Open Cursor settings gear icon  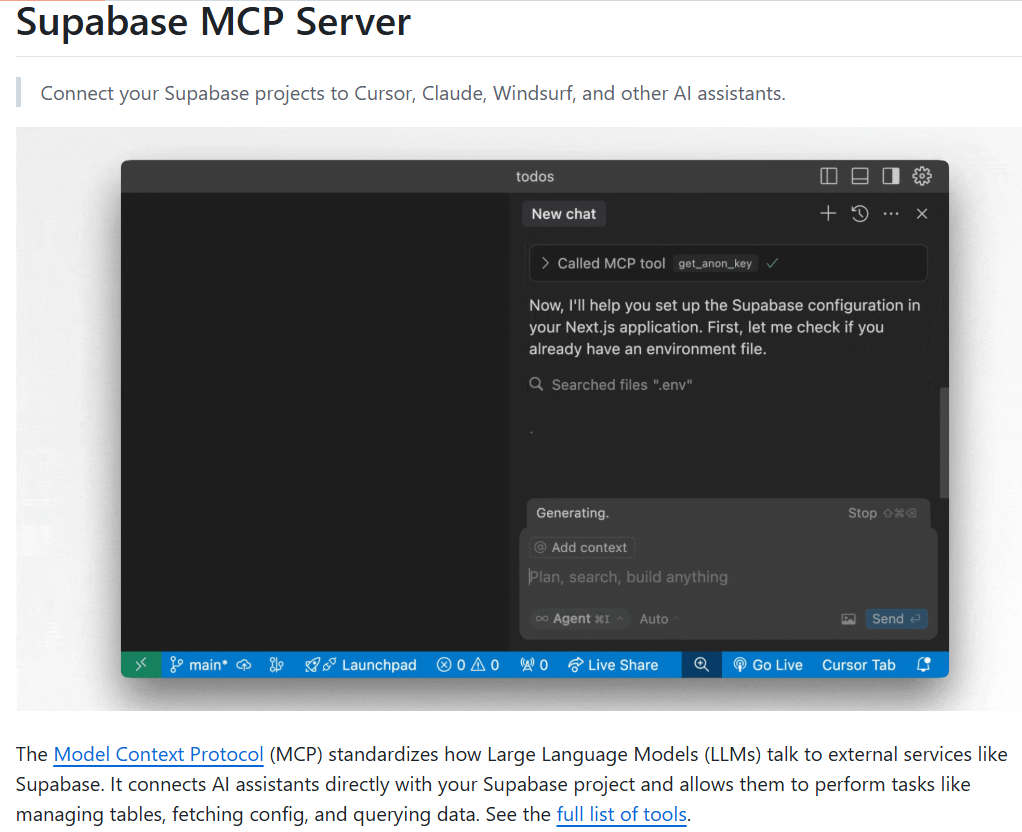(922, 176)
